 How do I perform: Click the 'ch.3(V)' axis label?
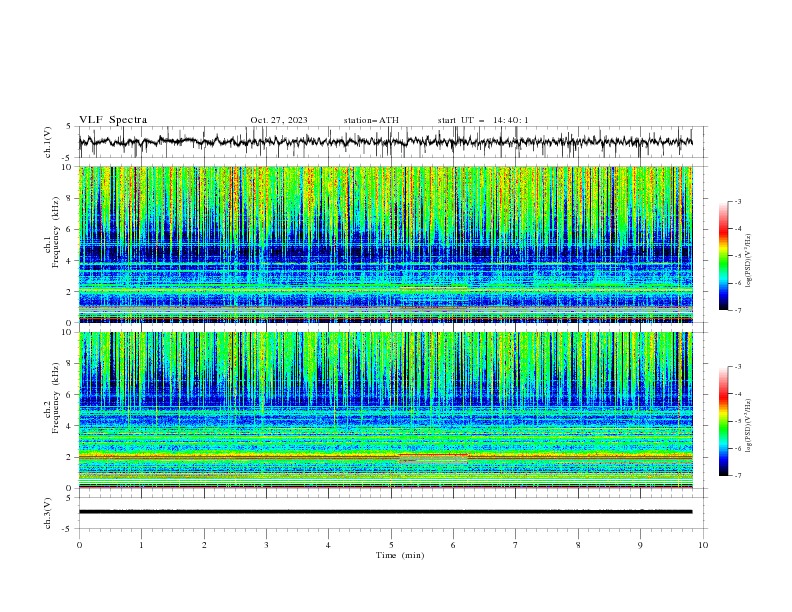[x=48, y=513]
